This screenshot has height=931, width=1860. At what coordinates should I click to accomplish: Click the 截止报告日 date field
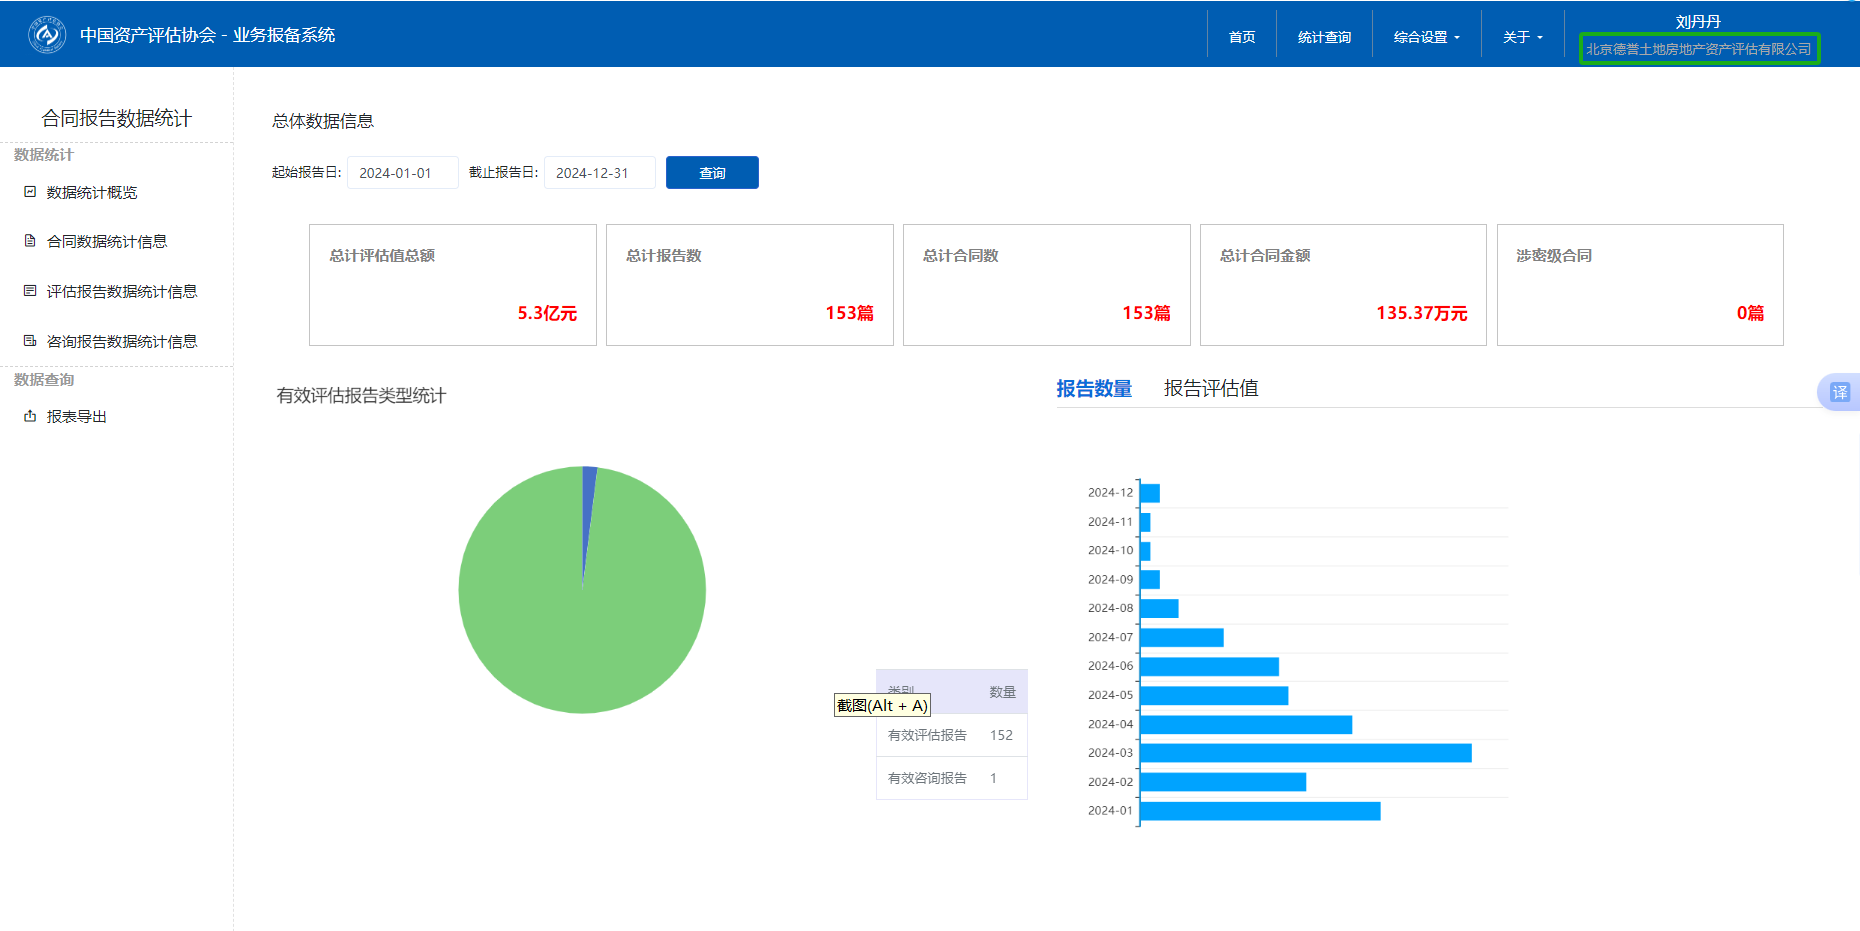point(599,173)
